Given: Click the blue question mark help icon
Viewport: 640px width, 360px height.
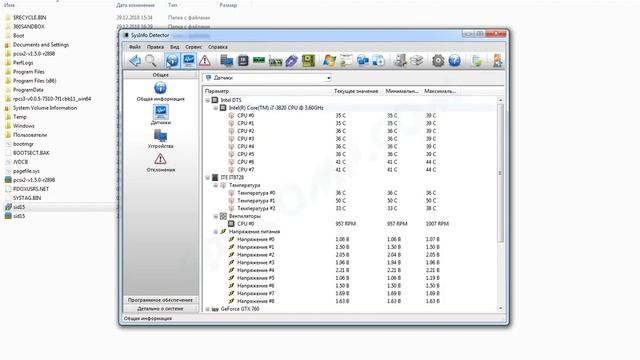Looking at the screenshot, I should [454, 61].
